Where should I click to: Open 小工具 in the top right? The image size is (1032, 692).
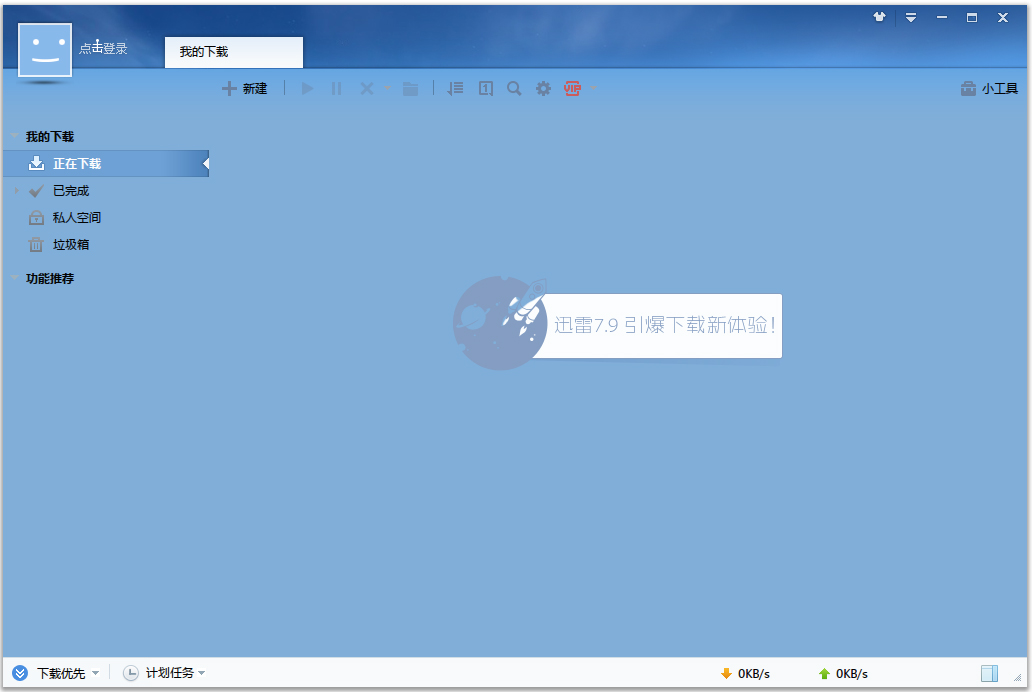point(988,88)
